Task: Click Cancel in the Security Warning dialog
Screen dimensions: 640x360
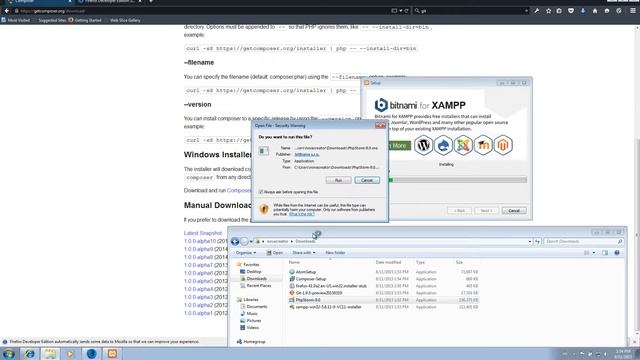Action: tap(367, 180)
